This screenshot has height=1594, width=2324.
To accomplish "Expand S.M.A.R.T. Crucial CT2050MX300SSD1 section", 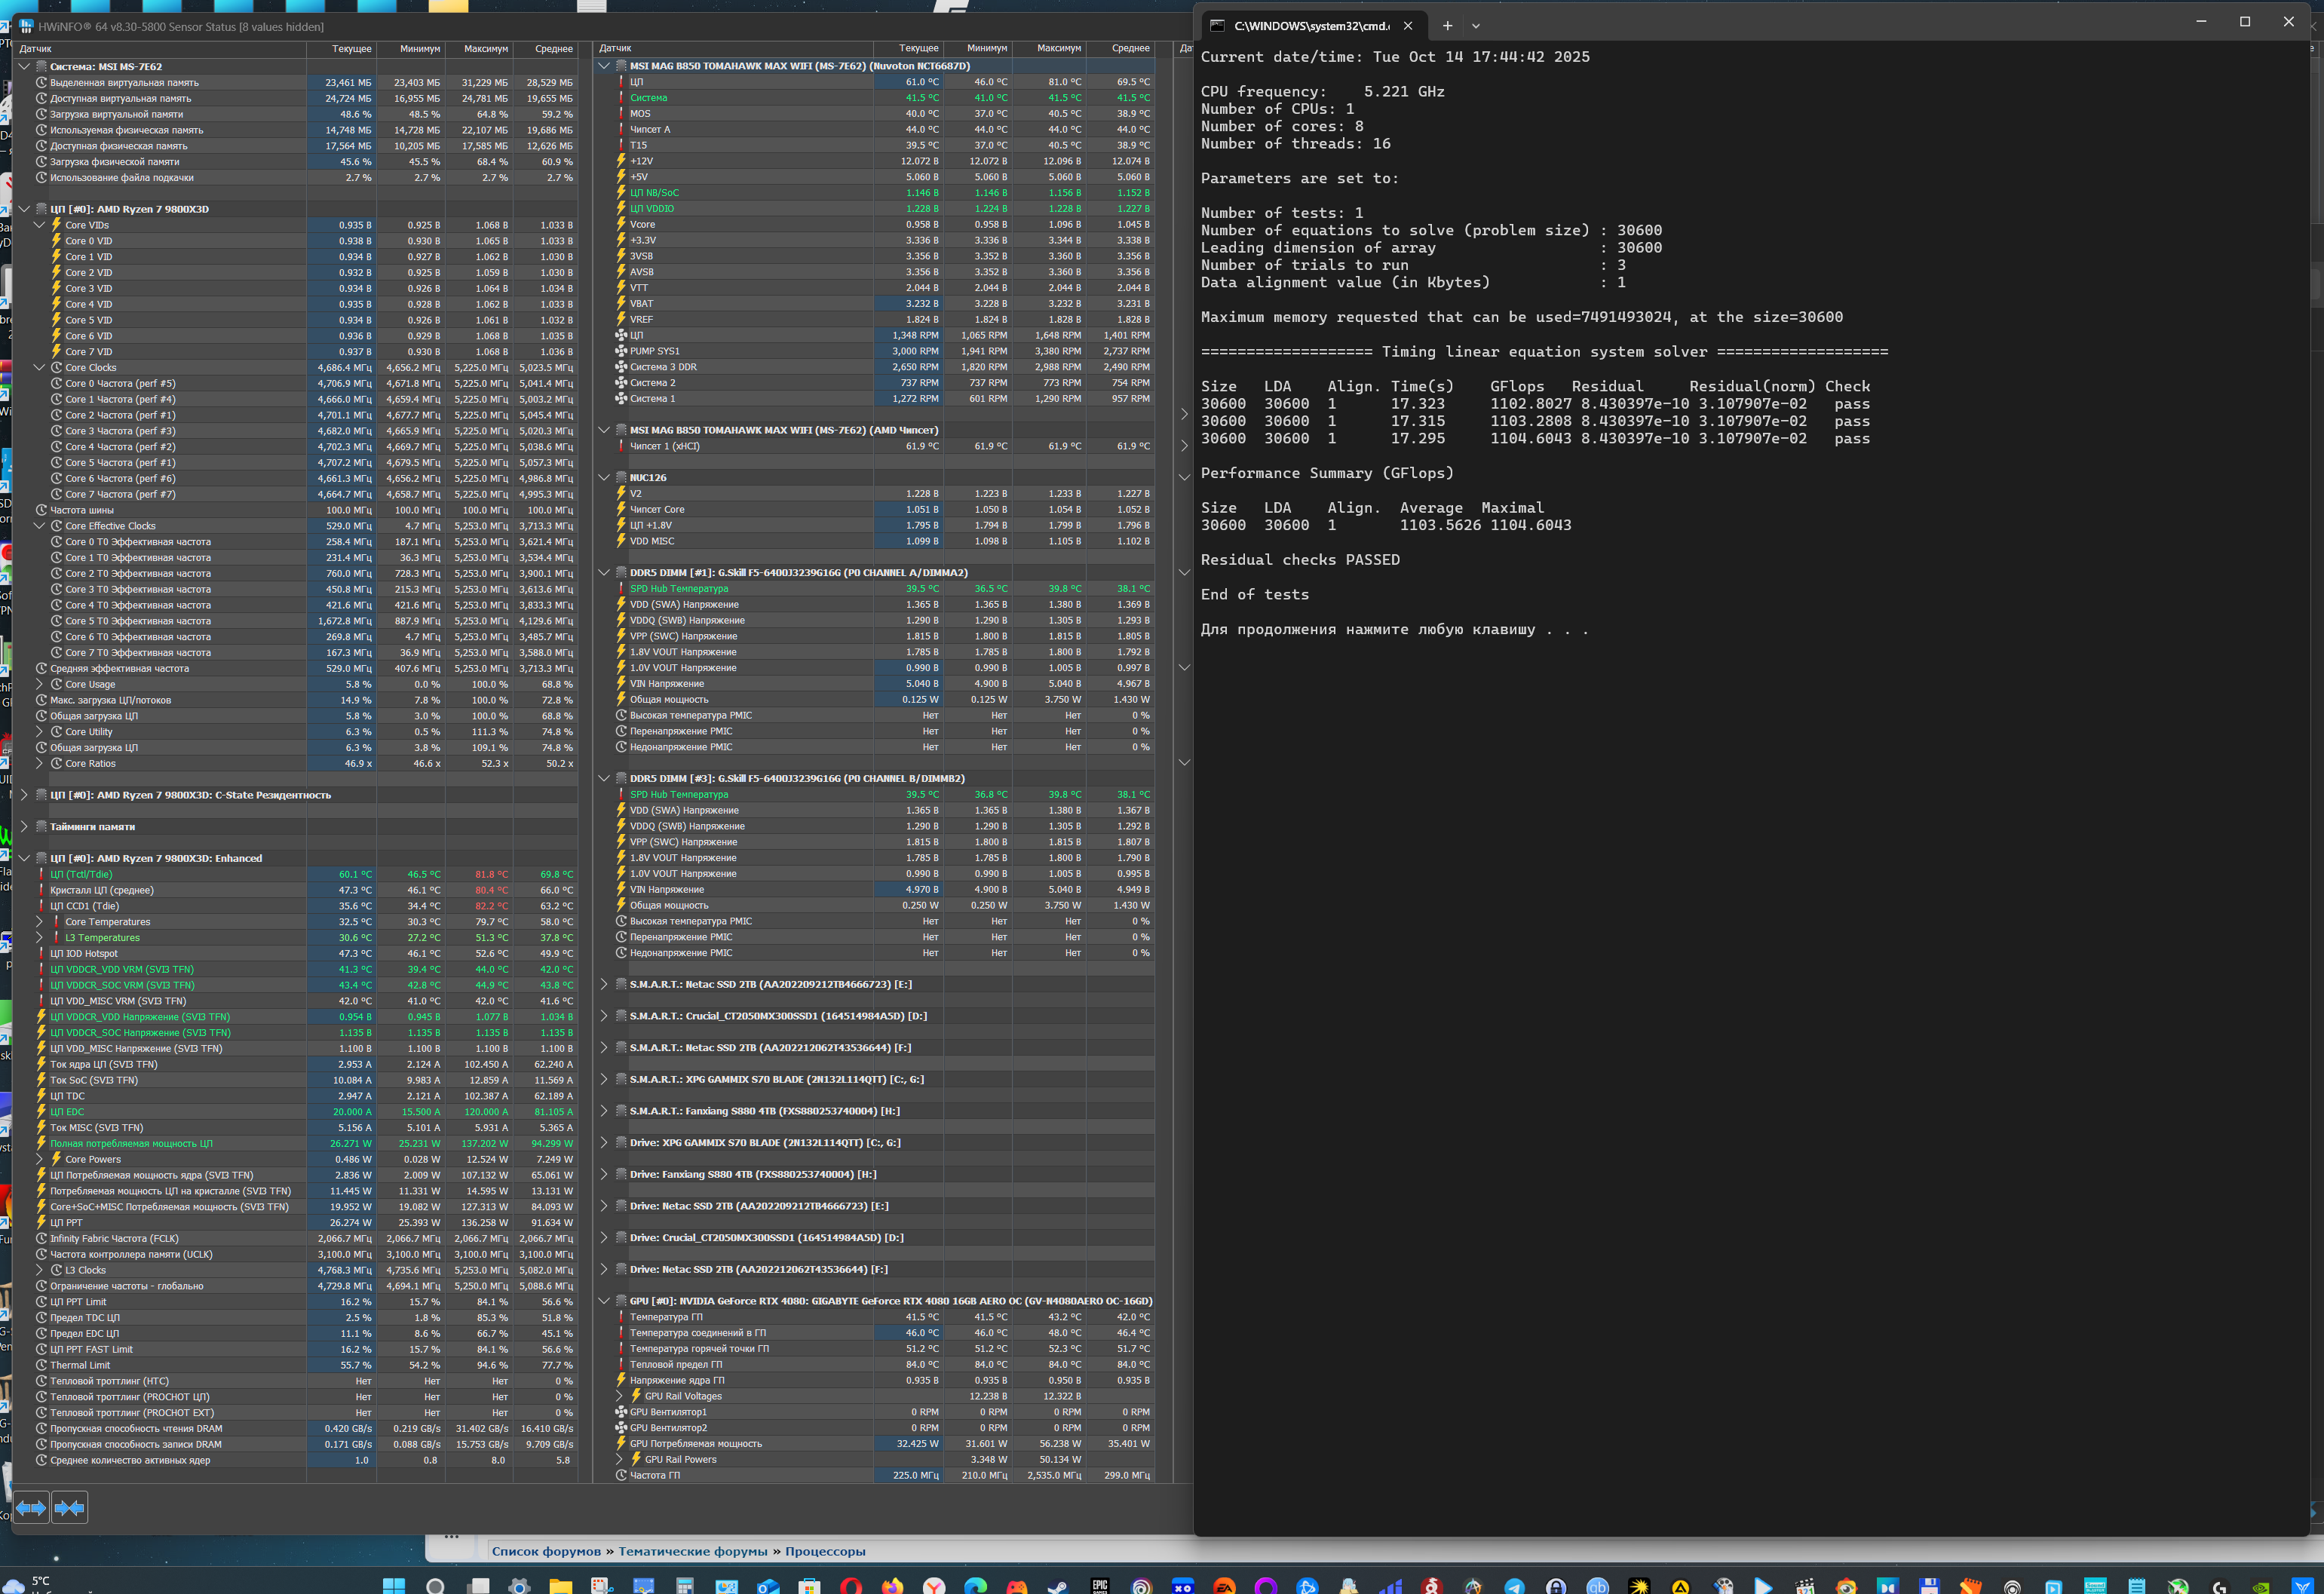I will pos(603,1016).
